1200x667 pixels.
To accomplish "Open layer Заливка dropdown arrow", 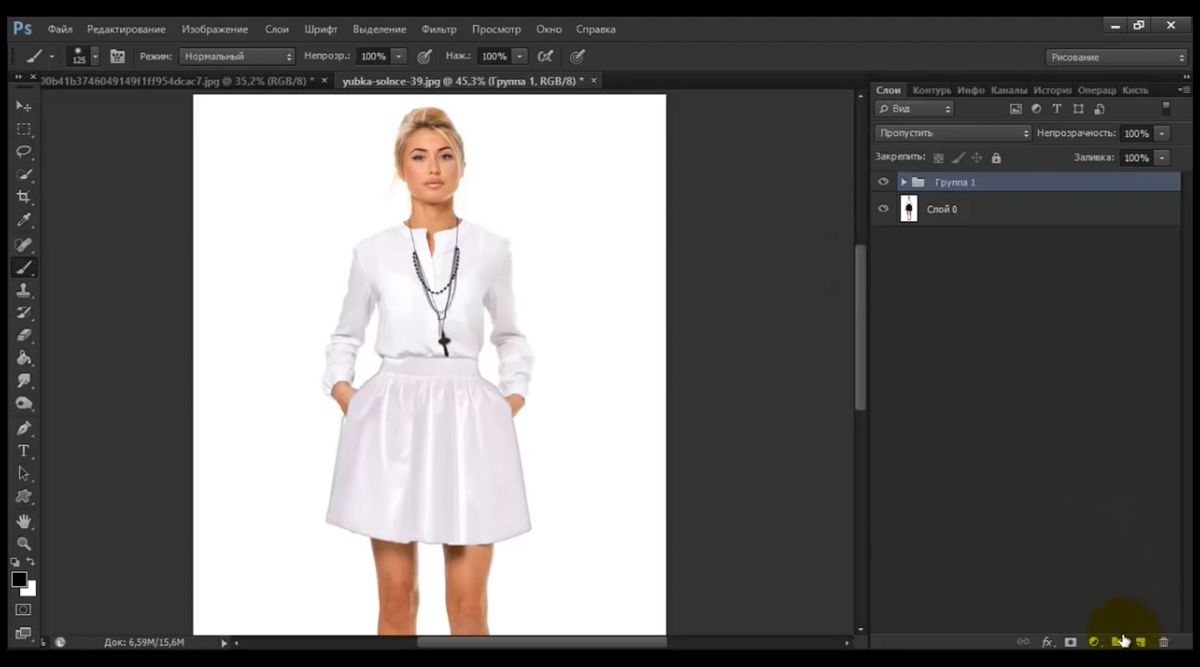I will click(1162, 158).
